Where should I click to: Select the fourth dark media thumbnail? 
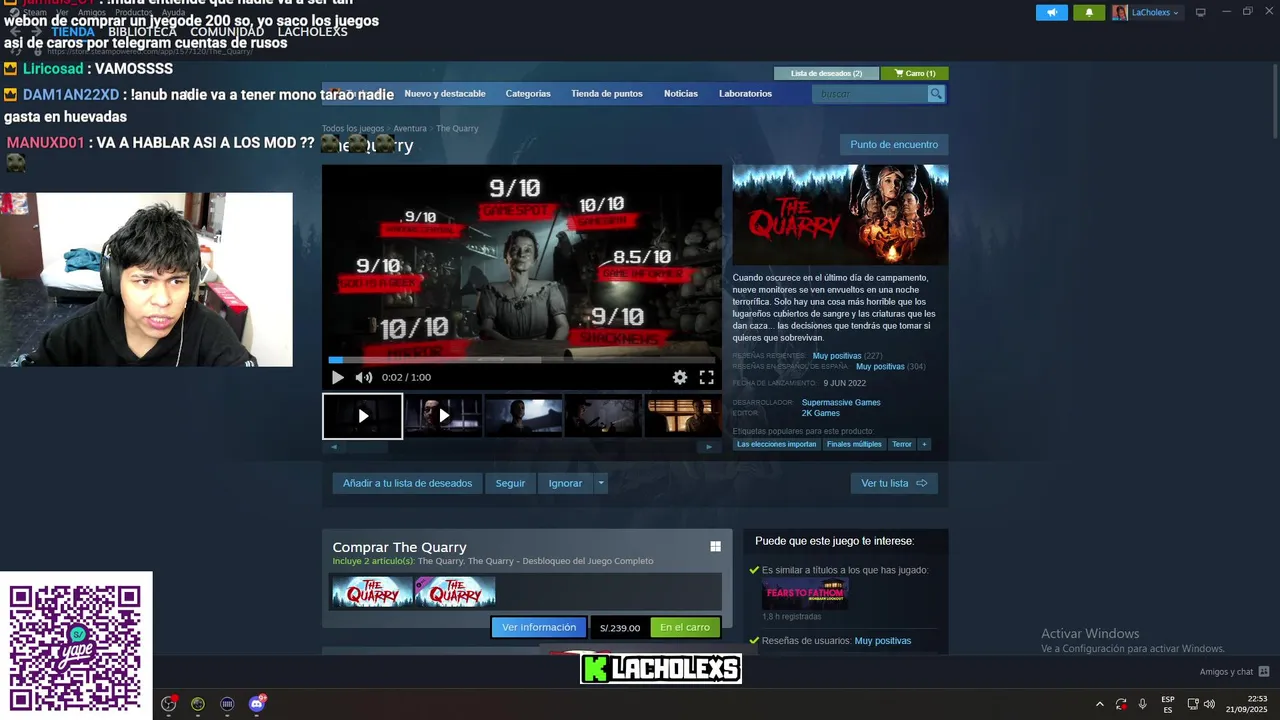tap(603, 416)
